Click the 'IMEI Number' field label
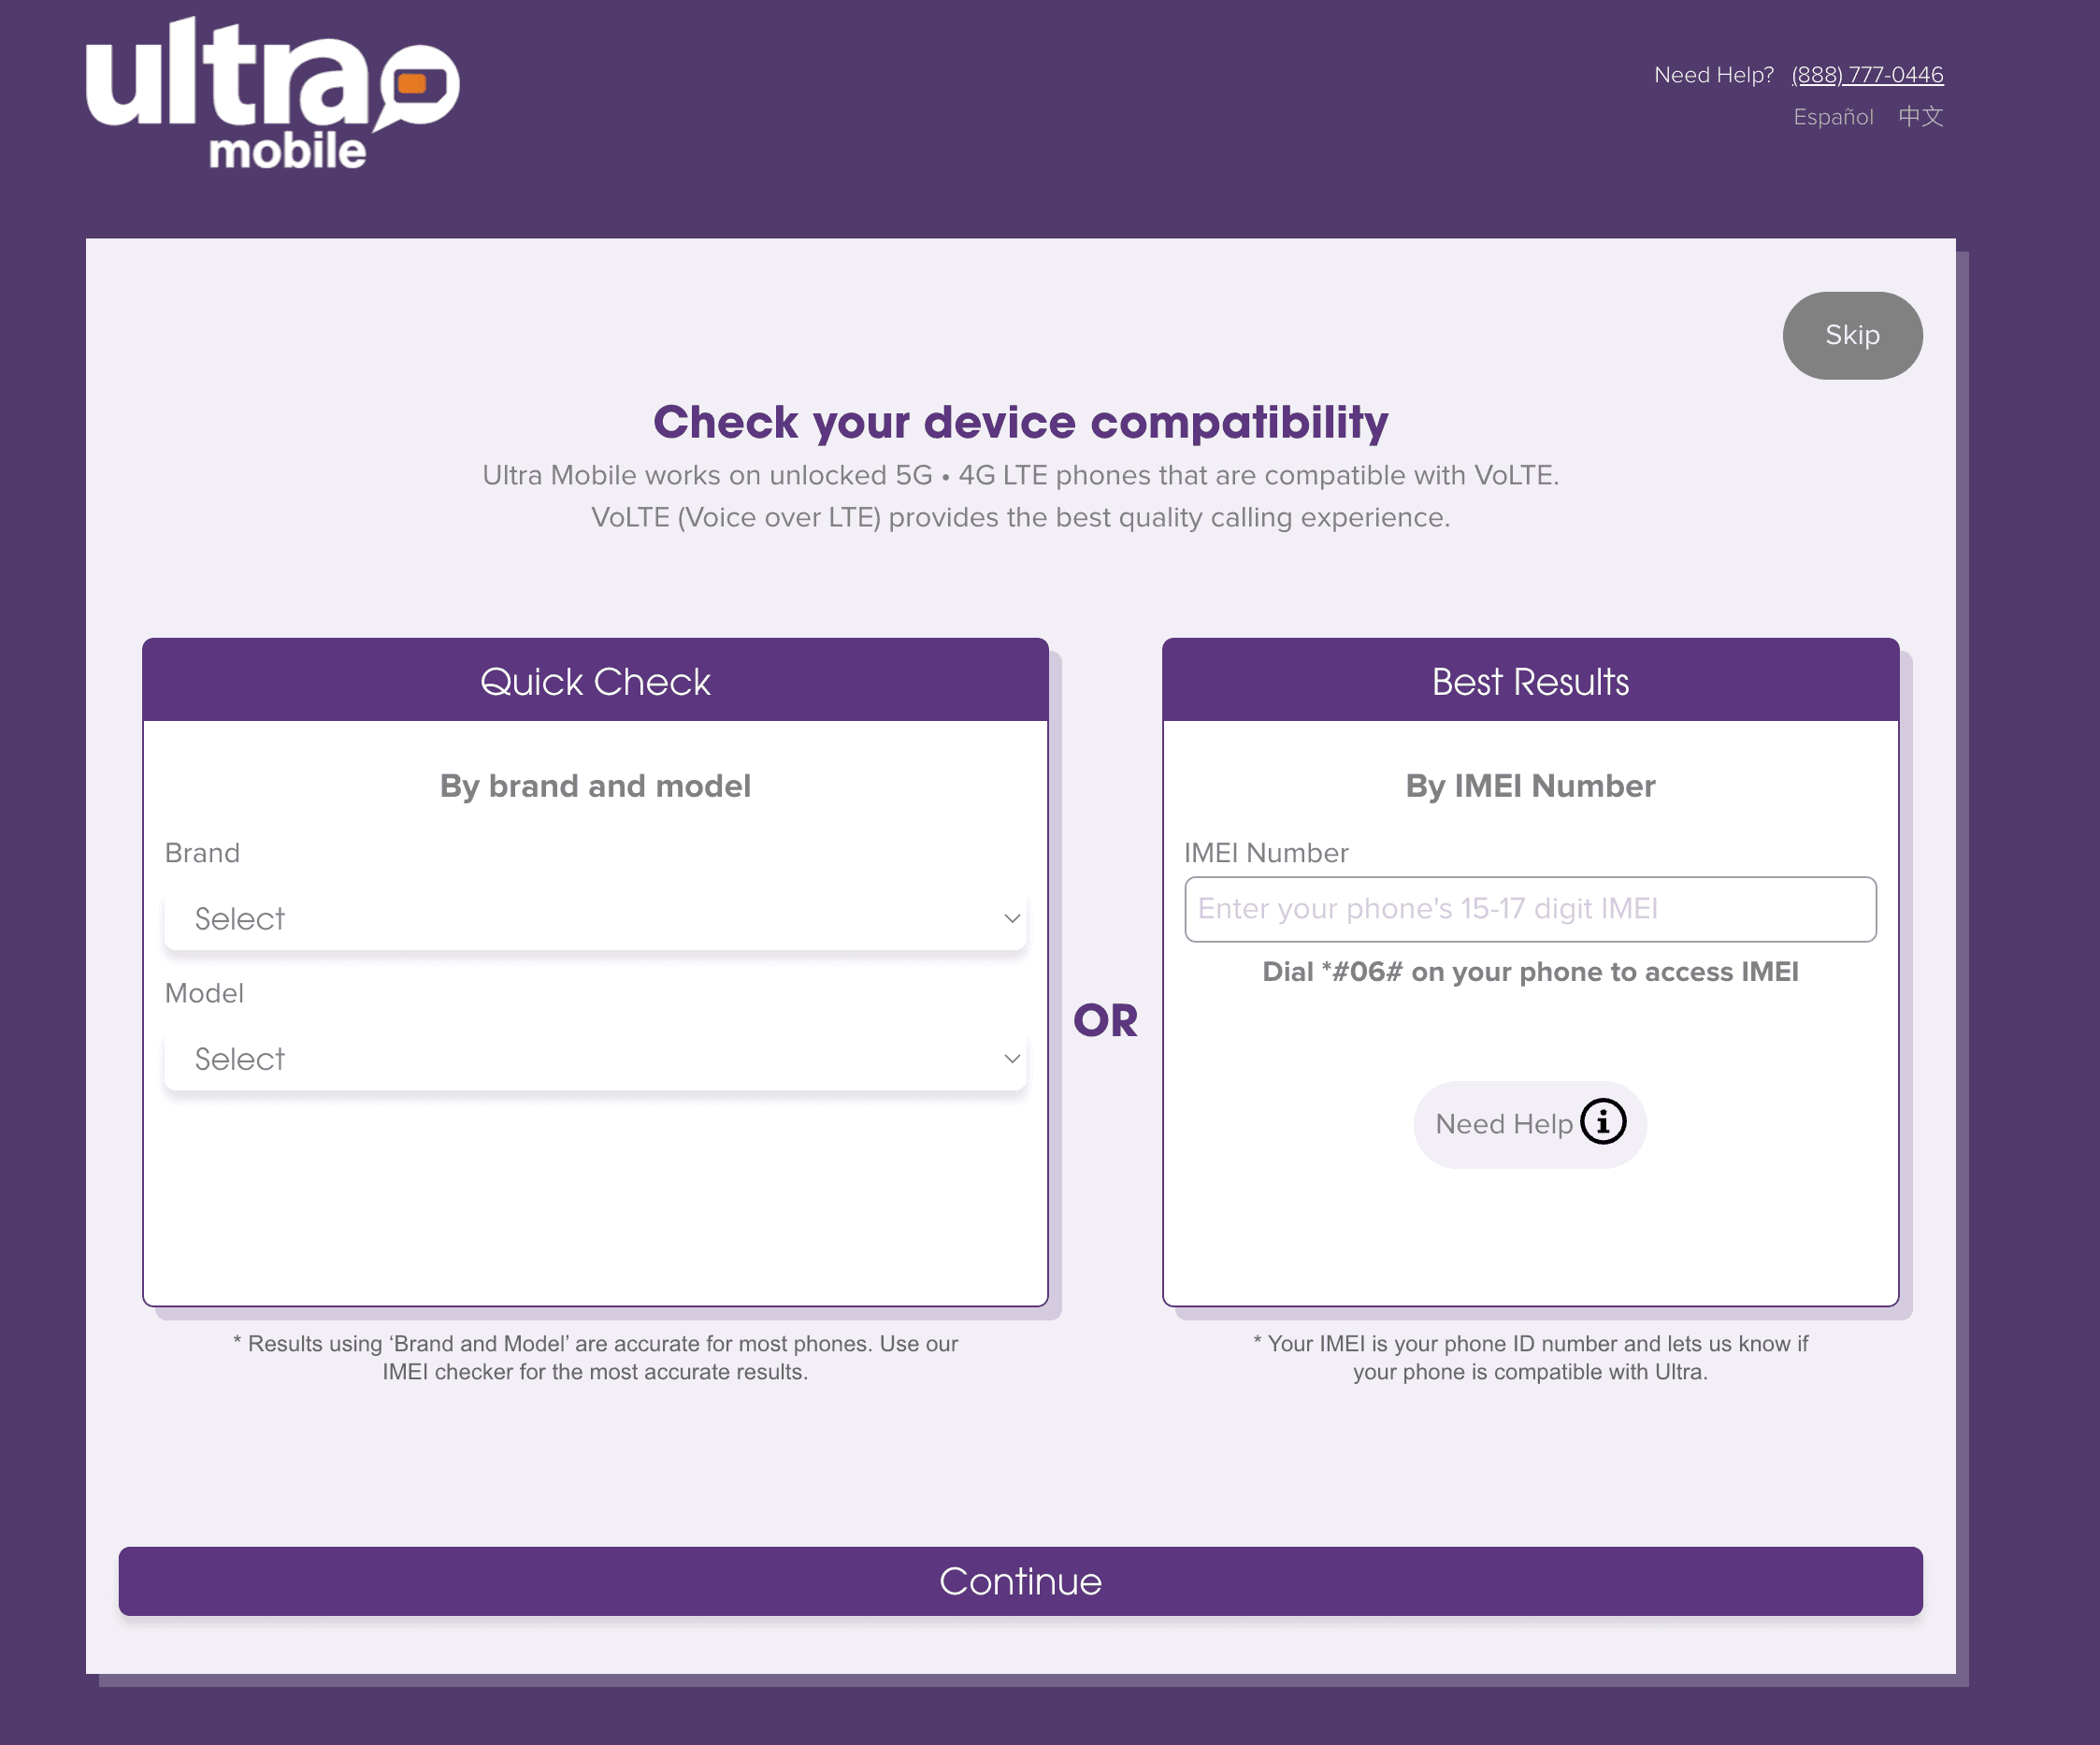 pyautogui.click(x=1266, y=853)
